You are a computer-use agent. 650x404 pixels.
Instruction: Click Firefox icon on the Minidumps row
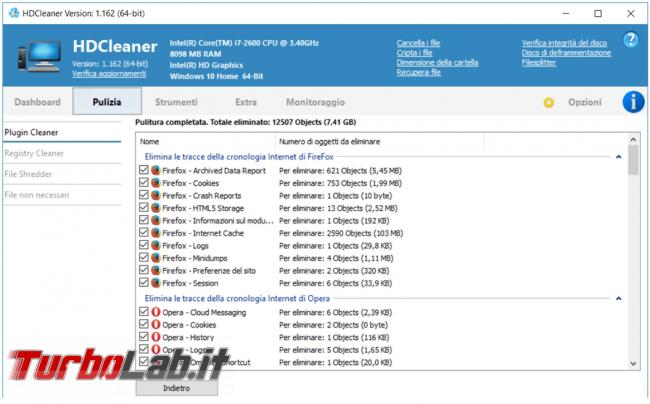155,258
